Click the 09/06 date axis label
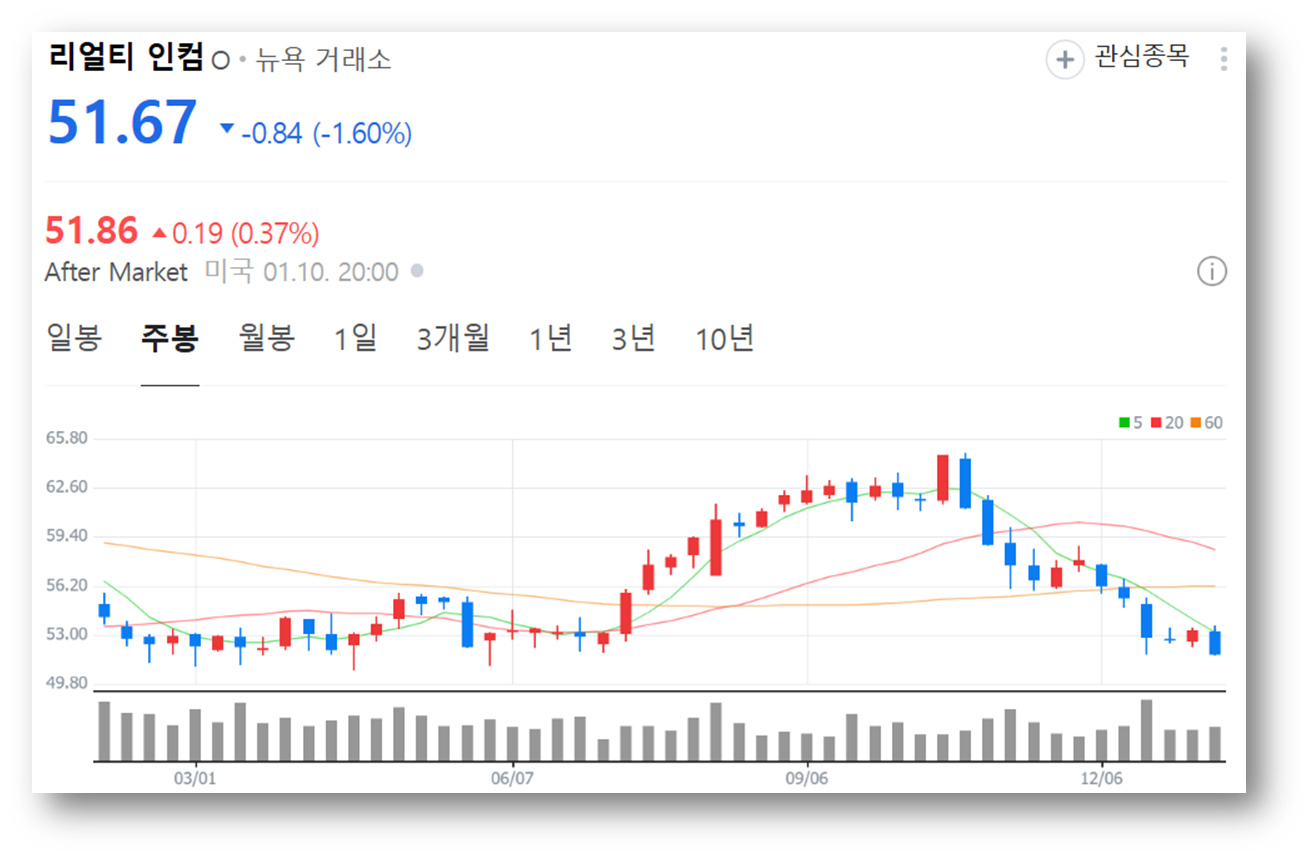 tap(806, 777)
